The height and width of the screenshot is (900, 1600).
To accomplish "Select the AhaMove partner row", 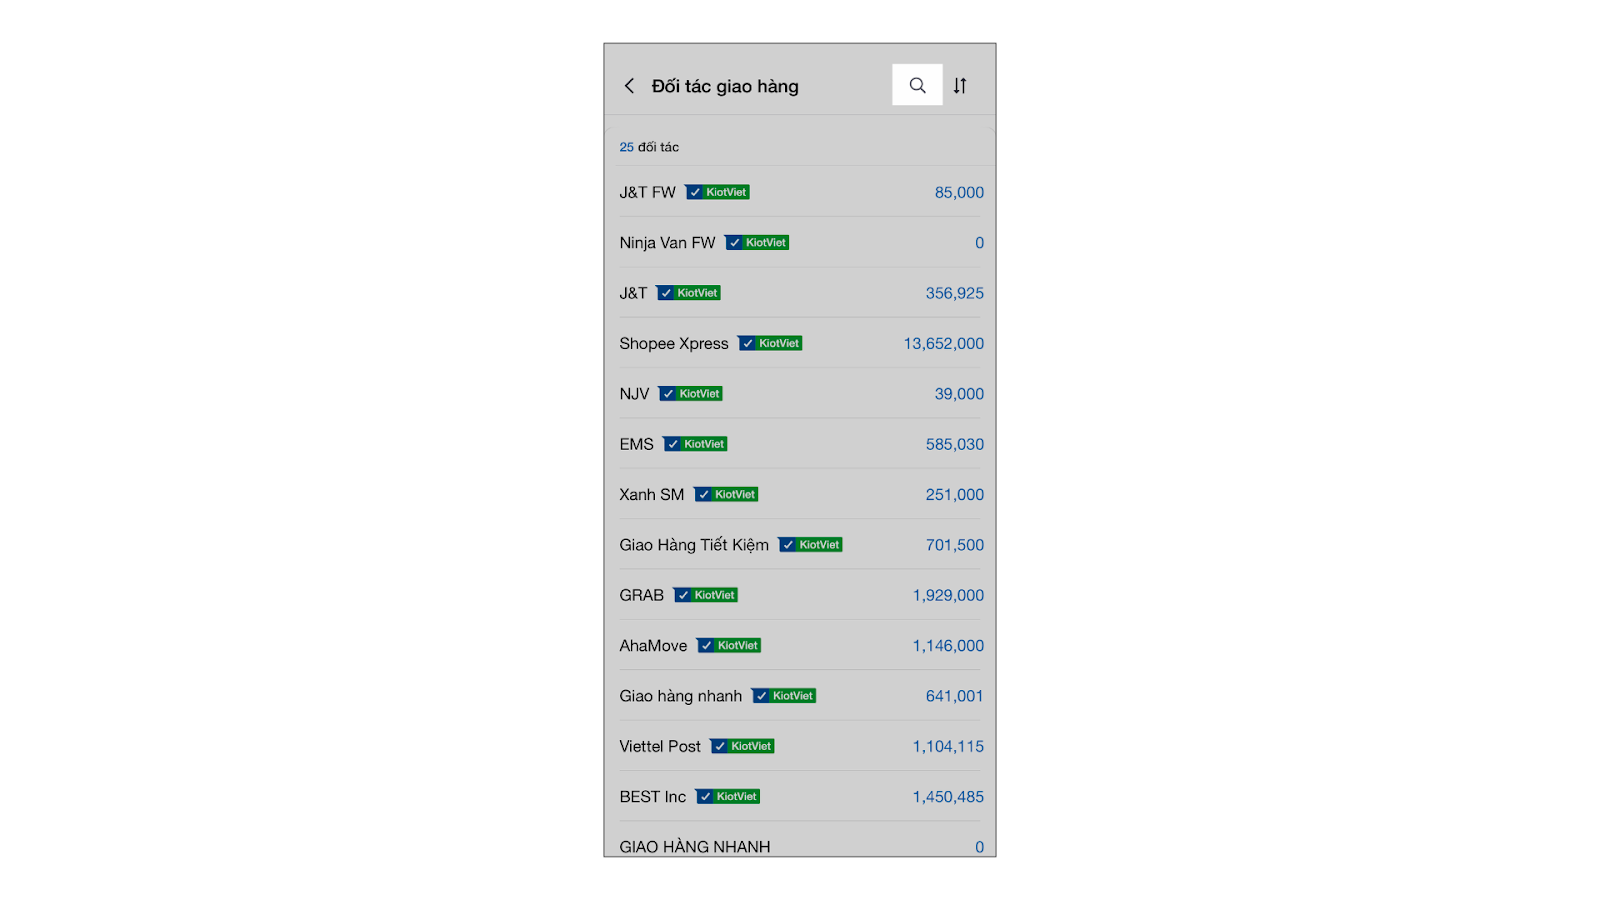I will tap(653, 646).
